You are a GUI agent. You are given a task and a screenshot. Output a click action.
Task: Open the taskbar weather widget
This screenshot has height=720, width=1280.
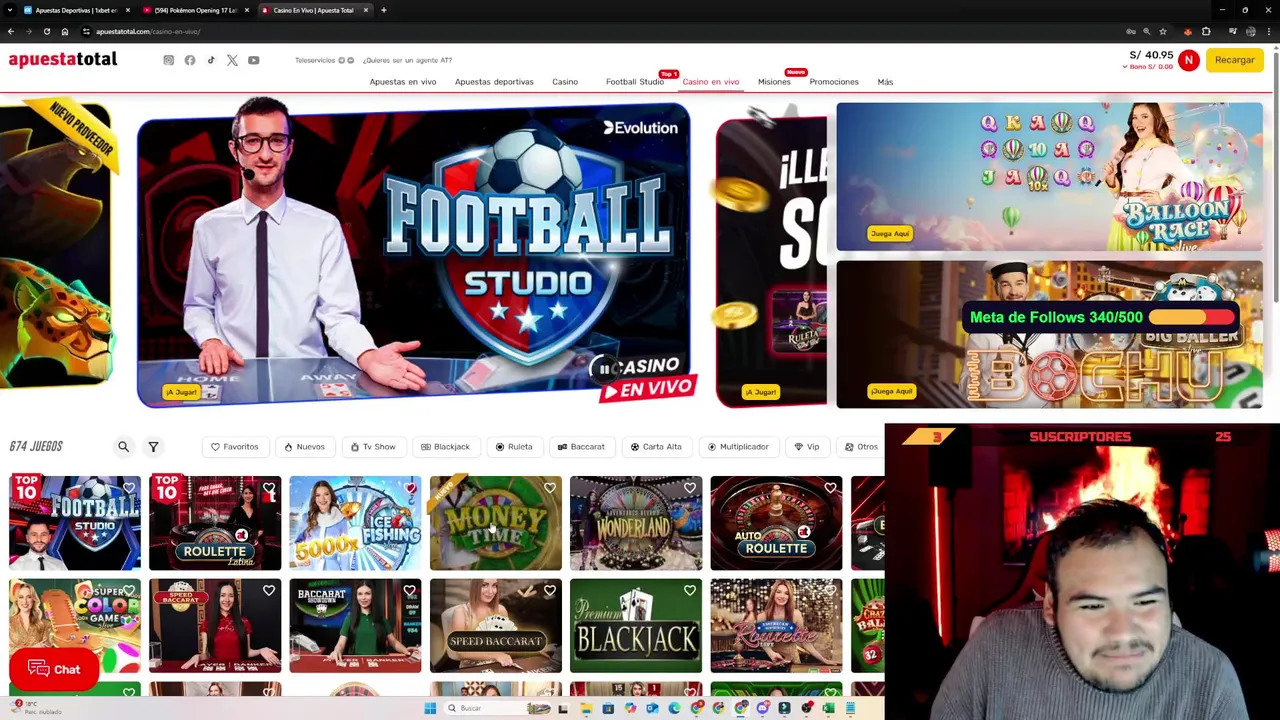pos(36,708)
